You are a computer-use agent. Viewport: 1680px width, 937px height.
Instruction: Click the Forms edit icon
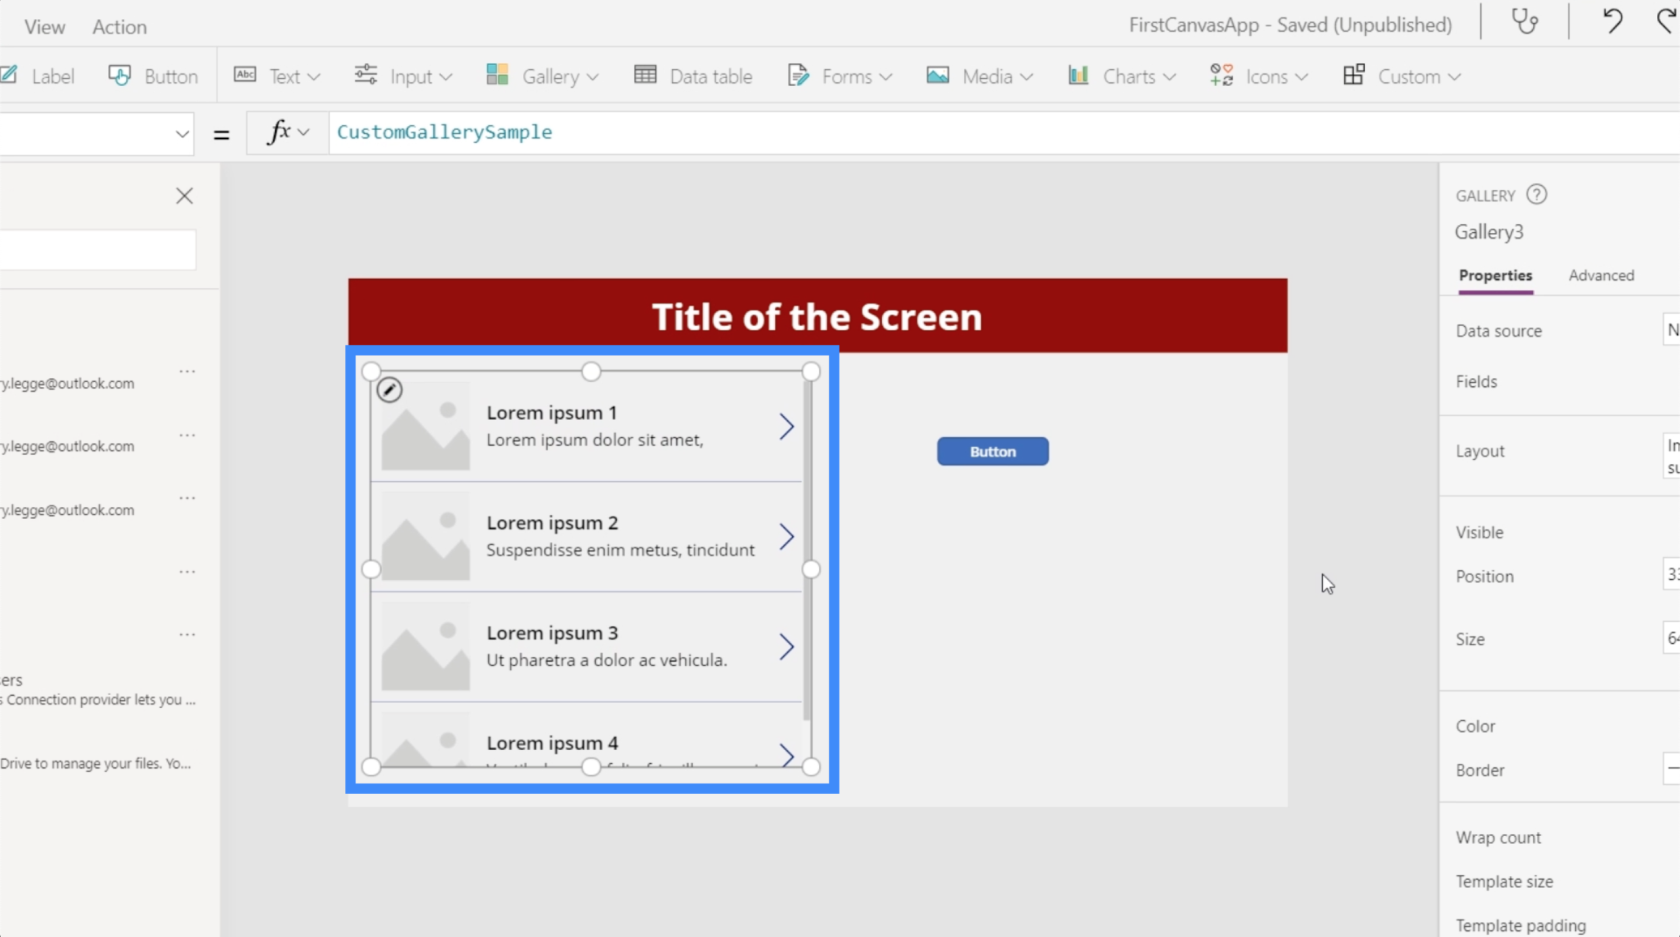(x=798, y=75)
